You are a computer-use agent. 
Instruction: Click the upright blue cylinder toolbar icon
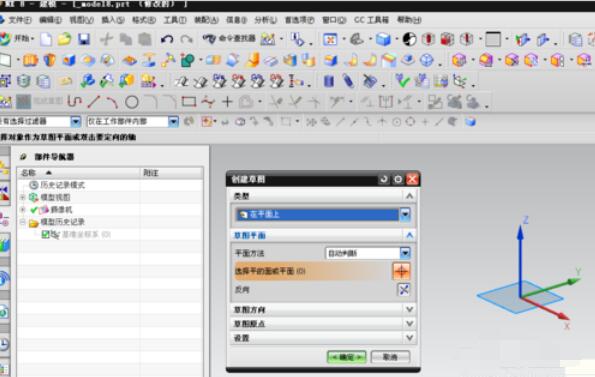pyautogui.click(x=329, y=80)
